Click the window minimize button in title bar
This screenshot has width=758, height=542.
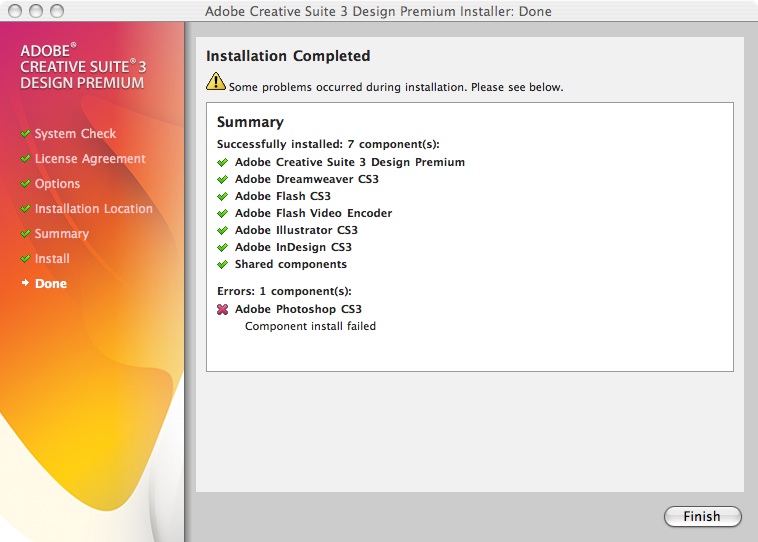(x=36, y=11)
